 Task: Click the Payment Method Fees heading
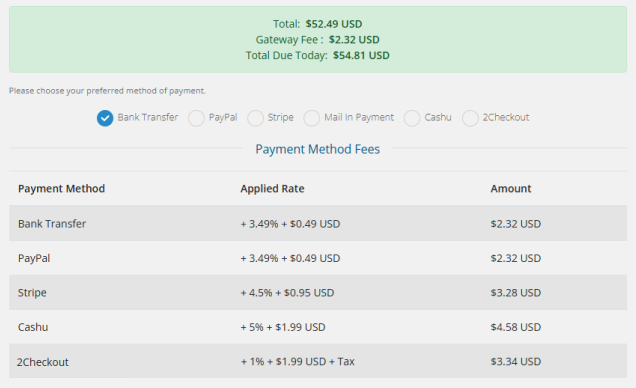pyautogui.click(x=318, y=149)
